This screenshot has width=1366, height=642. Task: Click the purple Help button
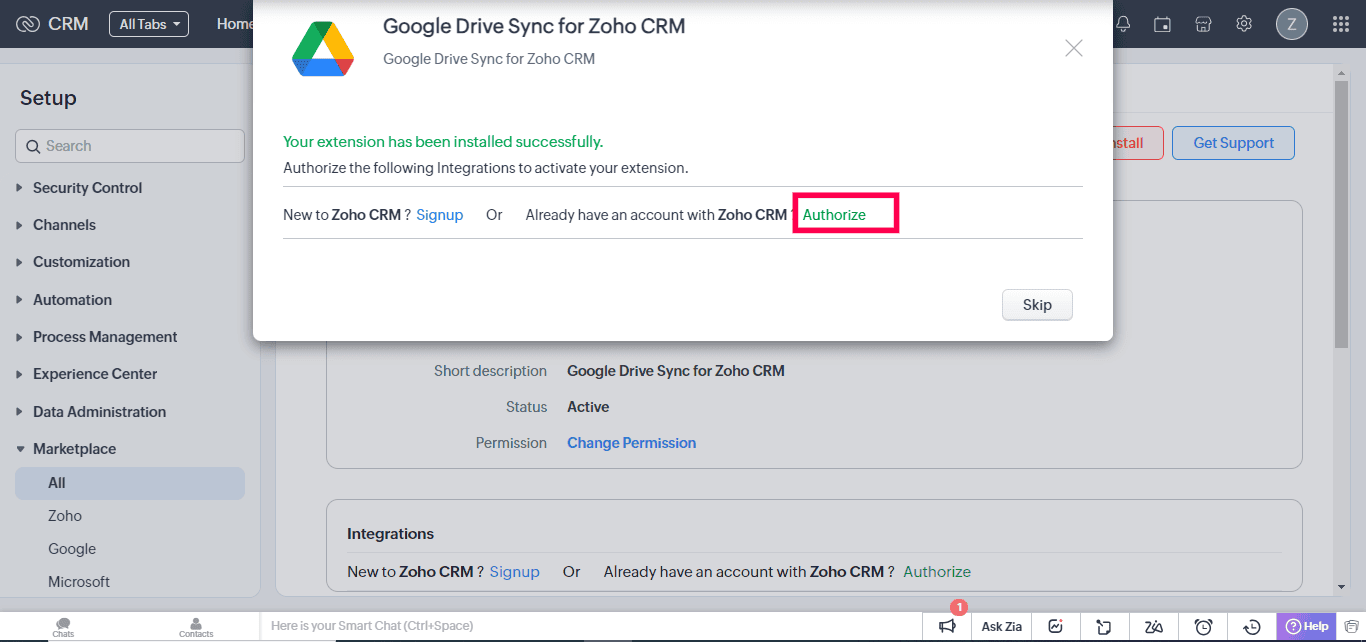pos(1307,627)
